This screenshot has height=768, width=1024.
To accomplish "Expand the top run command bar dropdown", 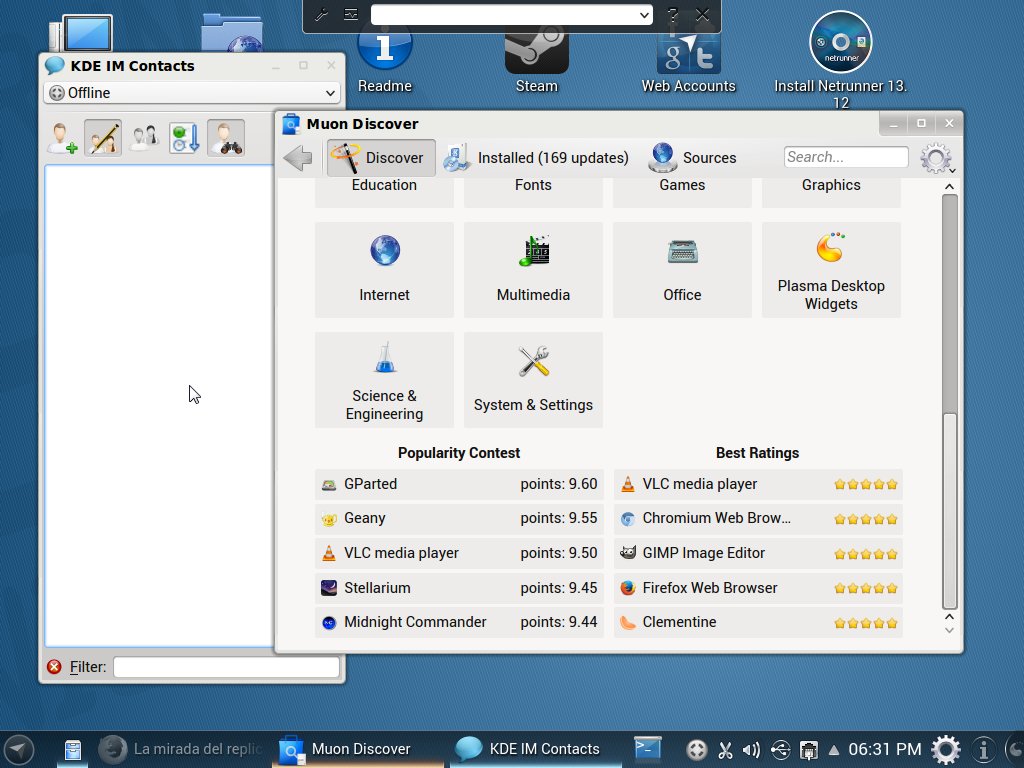I will (x=644, y=15).
